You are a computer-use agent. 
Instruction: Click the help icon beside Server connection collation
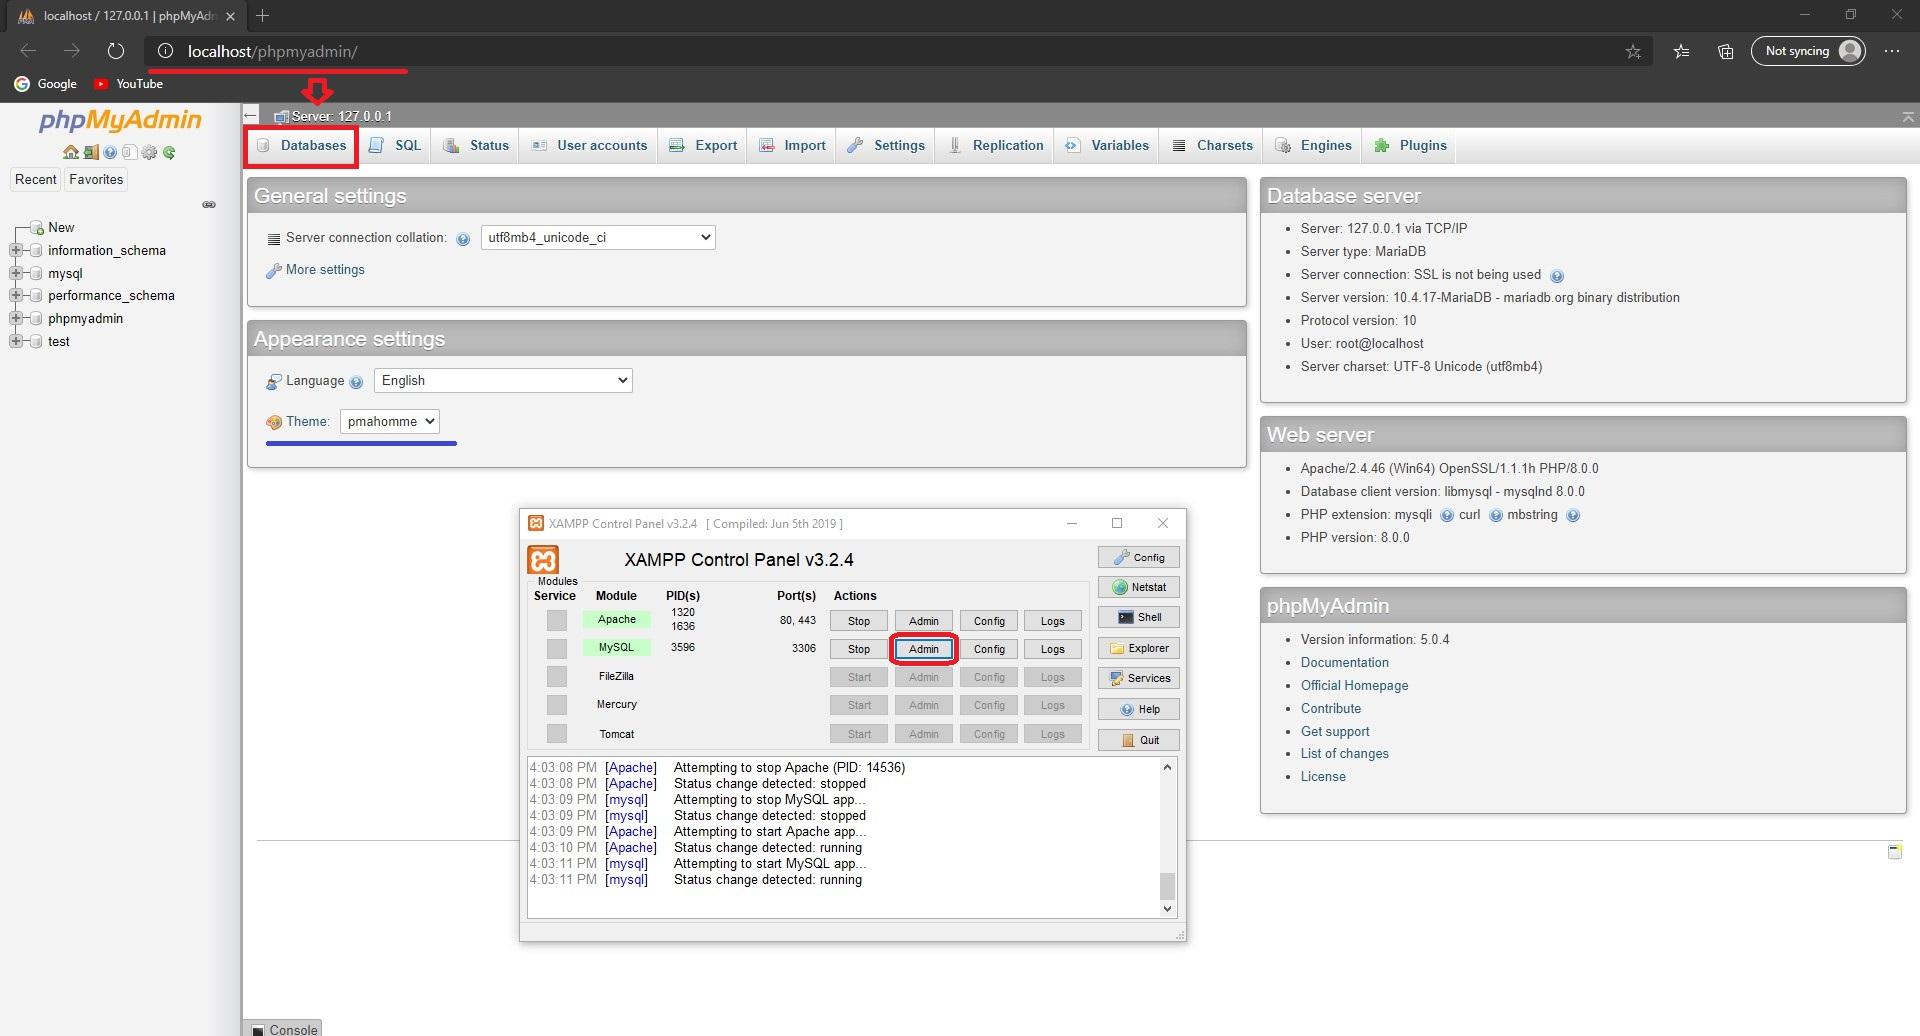click(463, 239)
